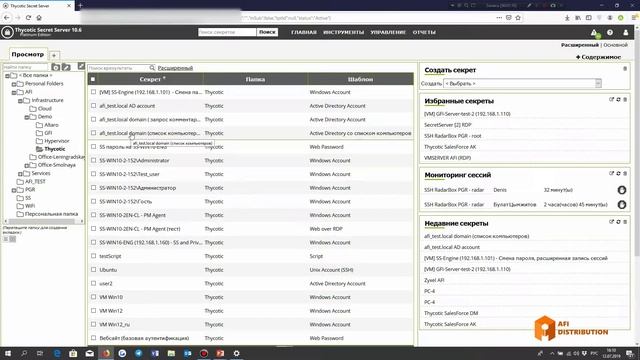The image size is (640, 360).
Task: Click the Thycotic Secret Server lock logo
Action: click(7, 32)
